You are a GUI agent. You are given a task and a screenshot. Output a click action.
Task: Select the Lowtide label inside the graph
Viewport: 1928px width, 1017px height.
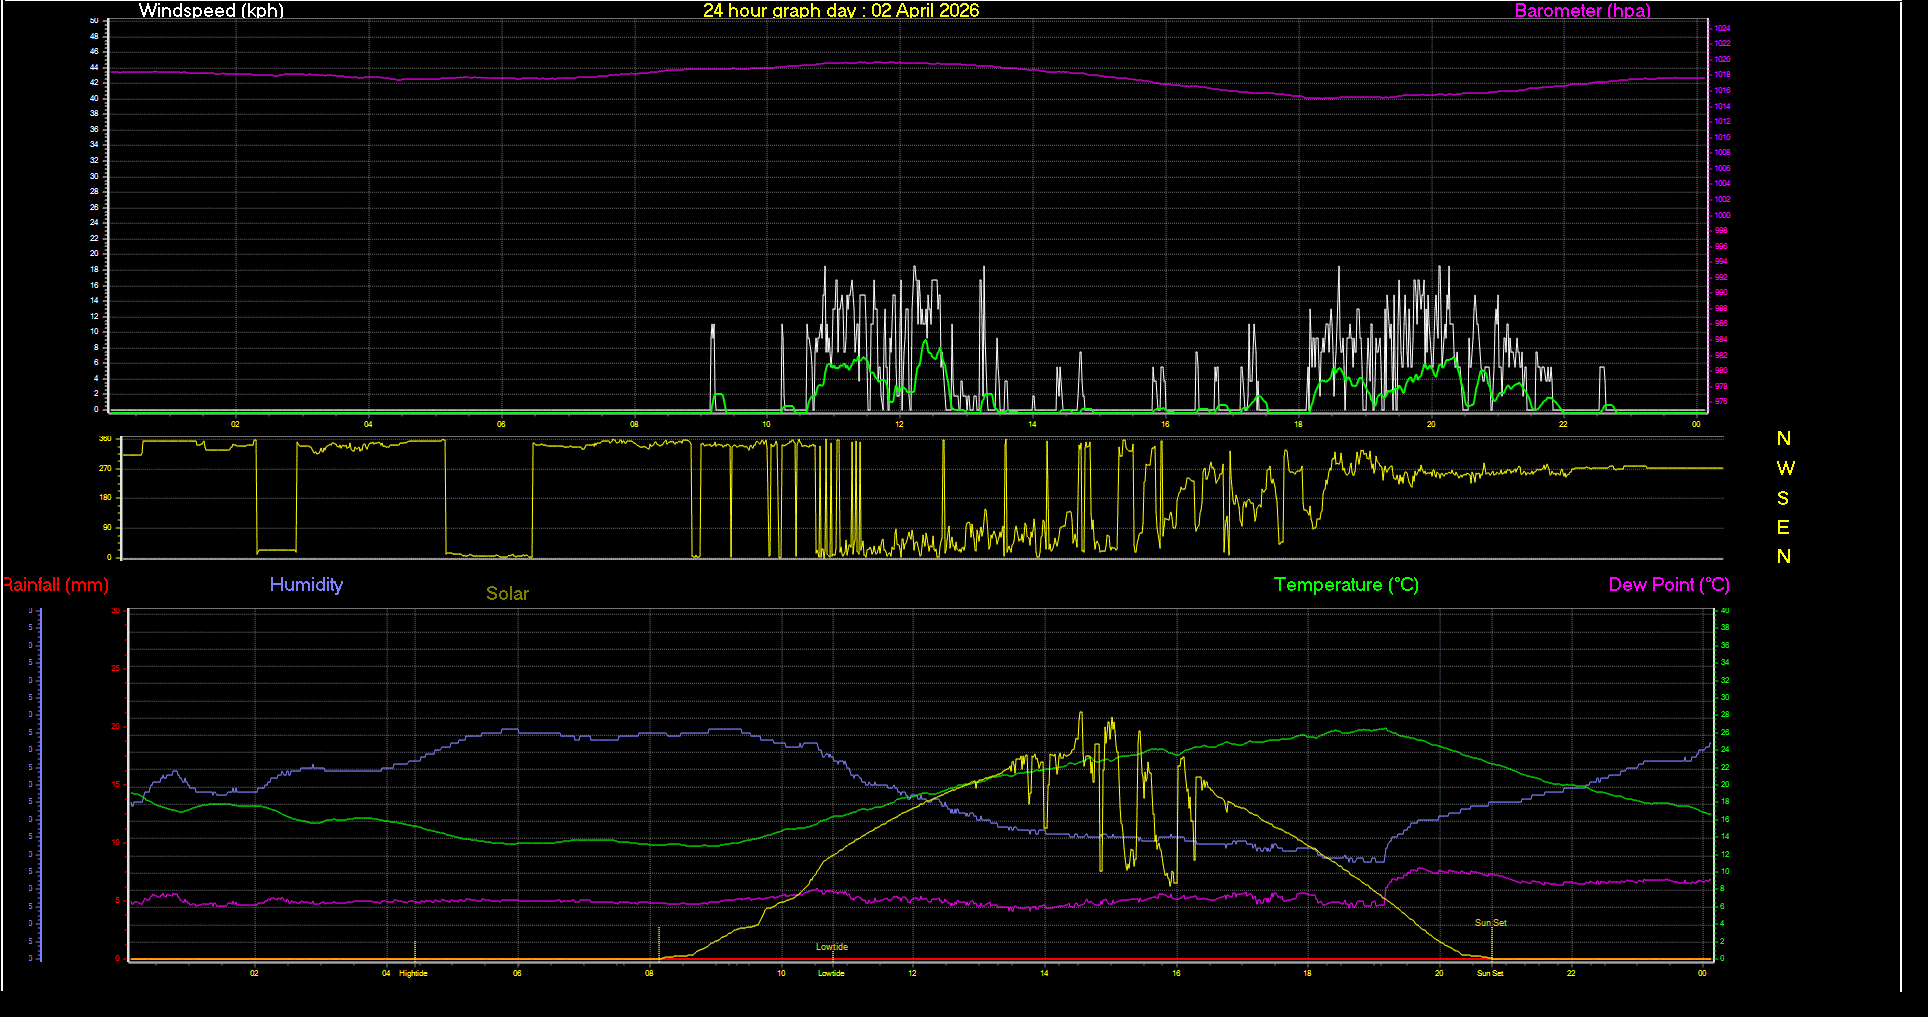tap(832, 945)
